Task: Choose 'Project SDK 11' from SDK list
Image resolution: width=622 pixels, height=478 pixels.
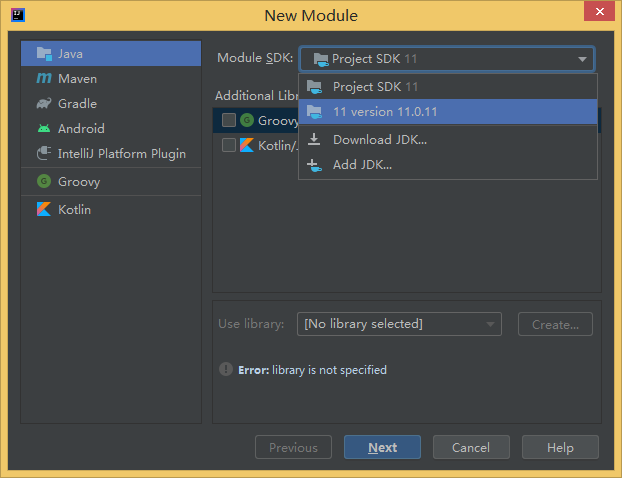Action: coord(448,87)
